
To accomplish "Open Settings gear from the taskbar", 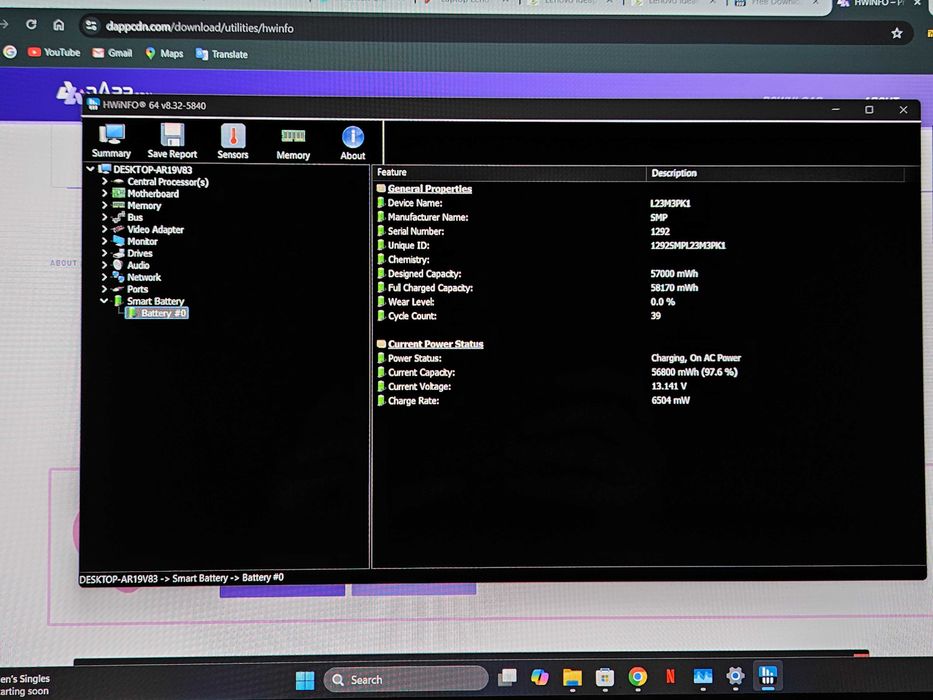I will coord(735,676).
